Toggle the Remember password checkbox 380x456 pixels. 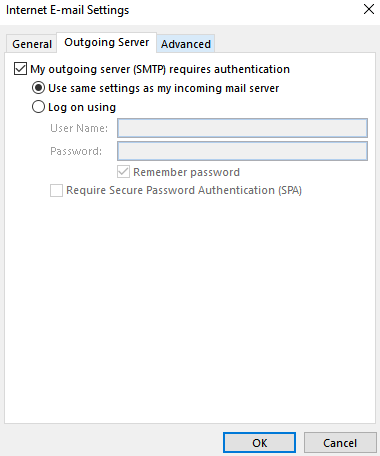point(123,172)
